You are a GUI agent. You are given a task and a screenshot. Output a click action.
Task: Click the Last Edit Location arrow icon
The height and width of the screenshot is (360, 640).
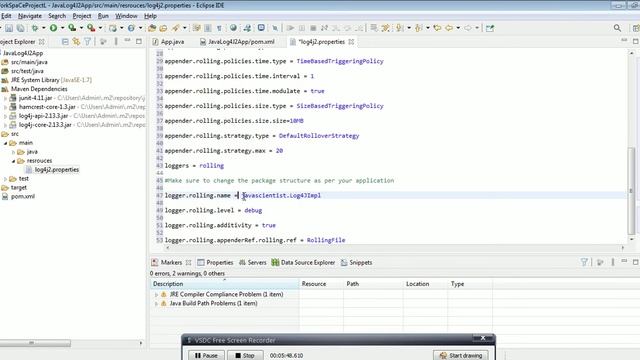click(437, 28)
